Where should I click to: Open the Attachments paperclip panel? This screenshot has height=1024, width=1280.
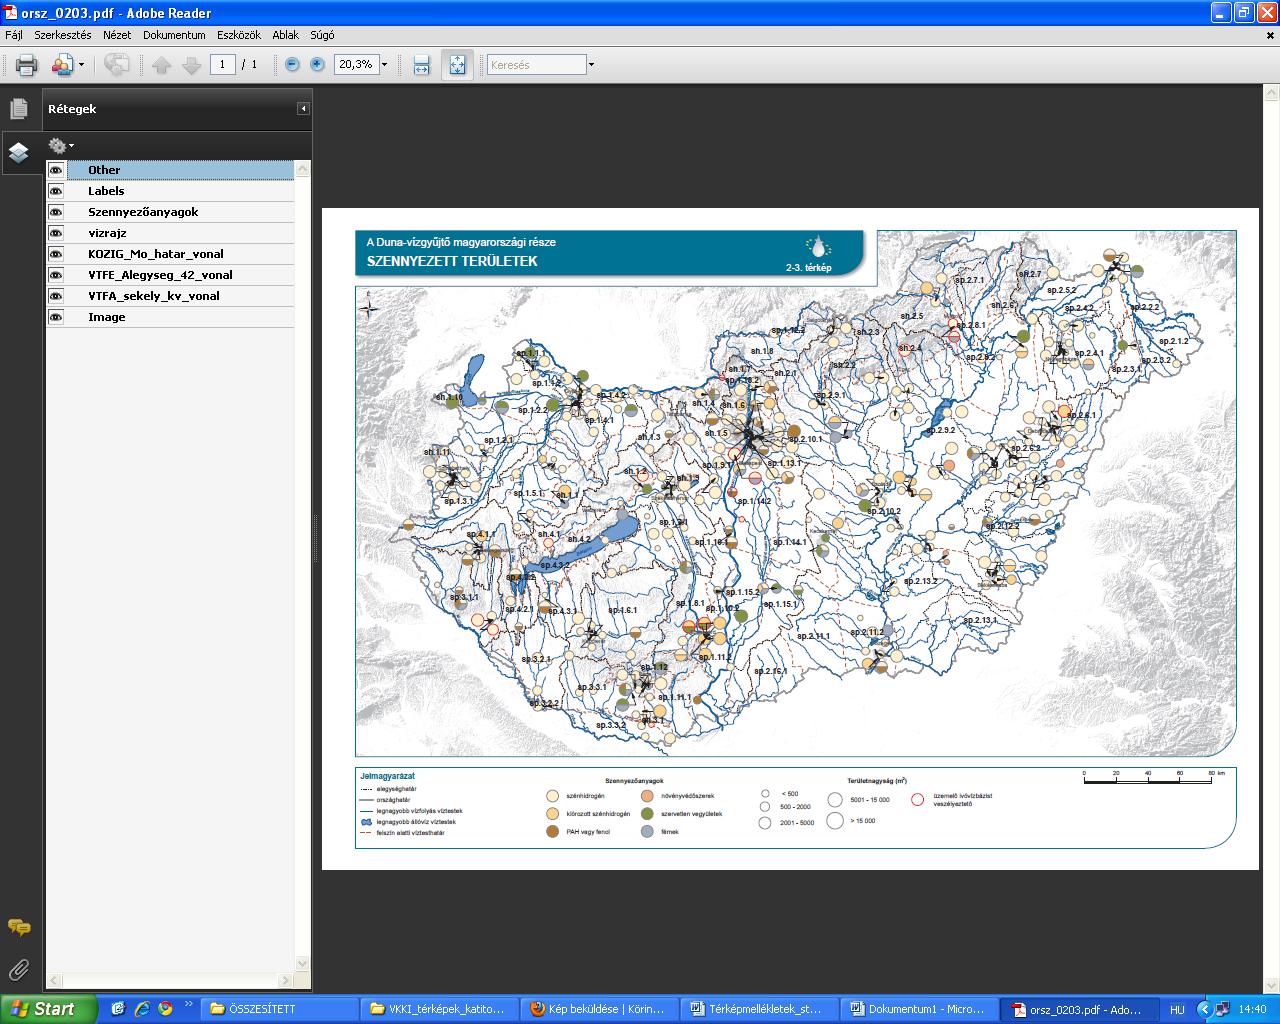[19, 969]
